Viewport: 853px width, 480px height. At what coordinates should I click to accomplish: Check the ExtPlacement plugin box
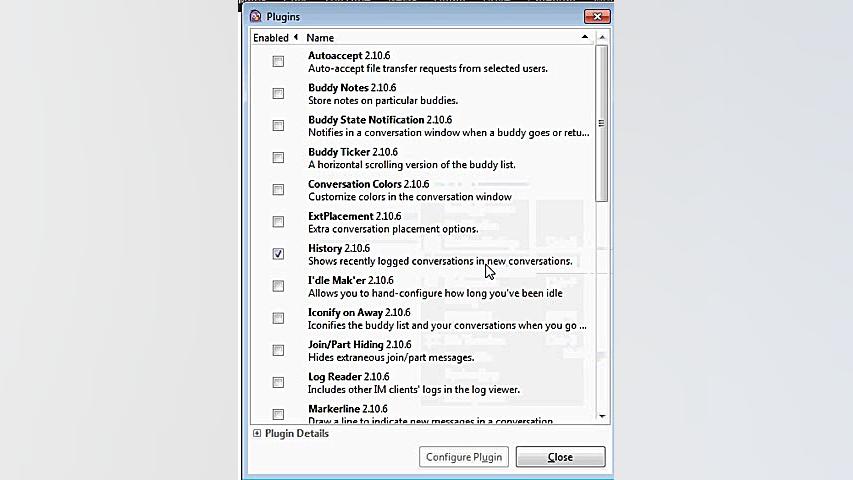click(x=278, y=222)
